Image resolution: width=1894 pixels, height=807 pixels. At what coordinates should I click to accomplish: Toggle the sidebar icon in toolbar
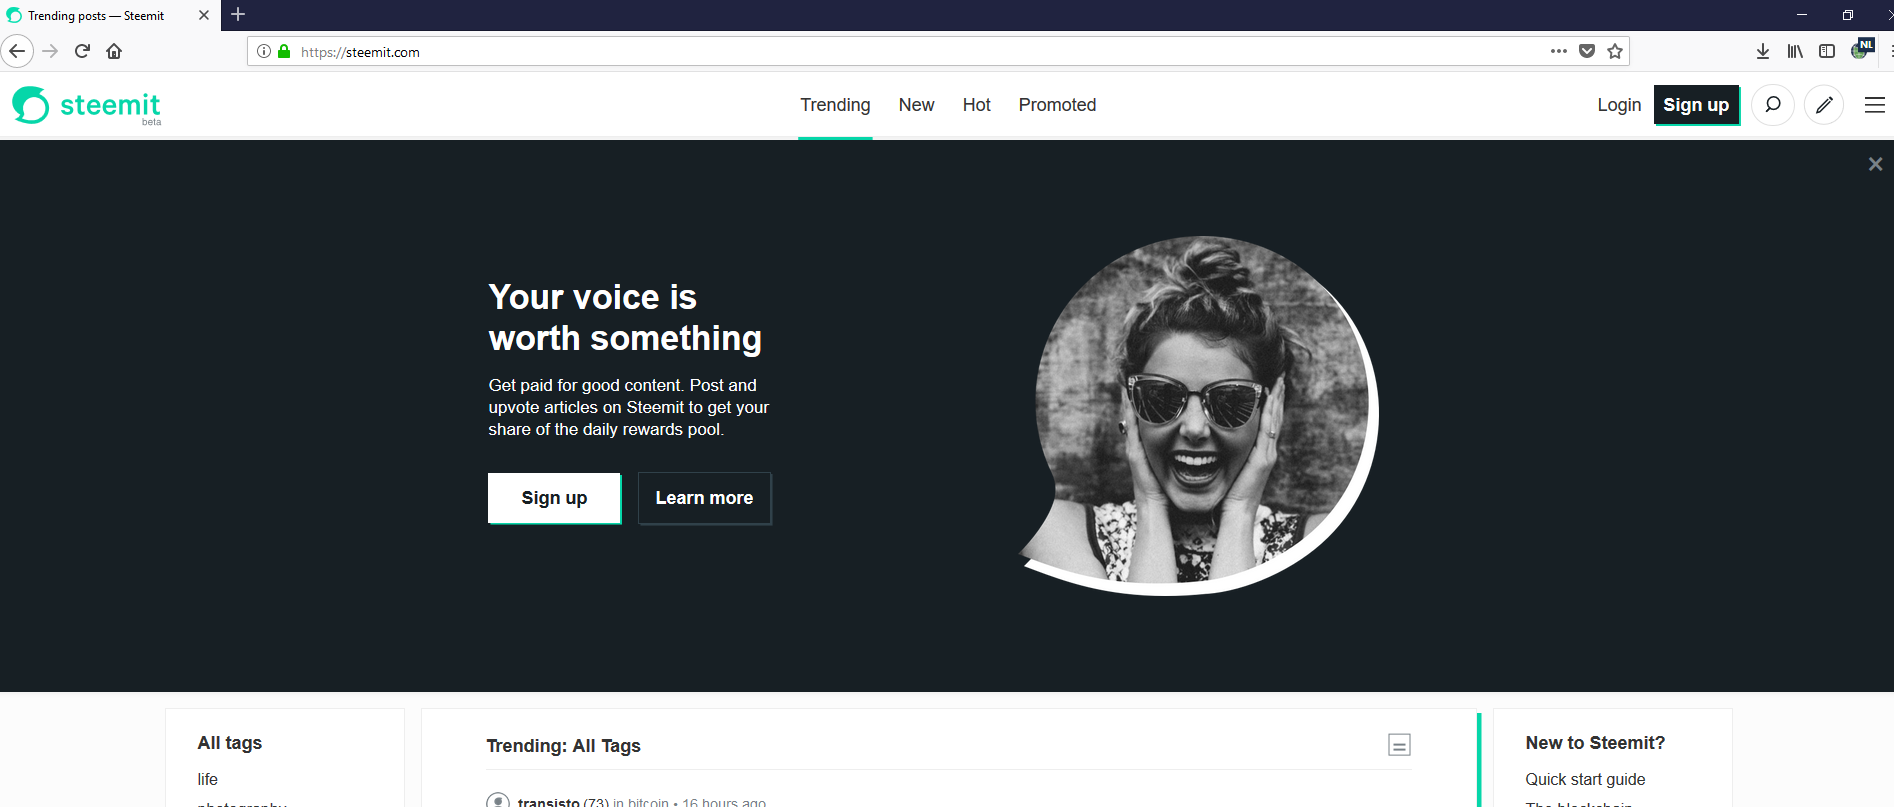pos(1827,51)
